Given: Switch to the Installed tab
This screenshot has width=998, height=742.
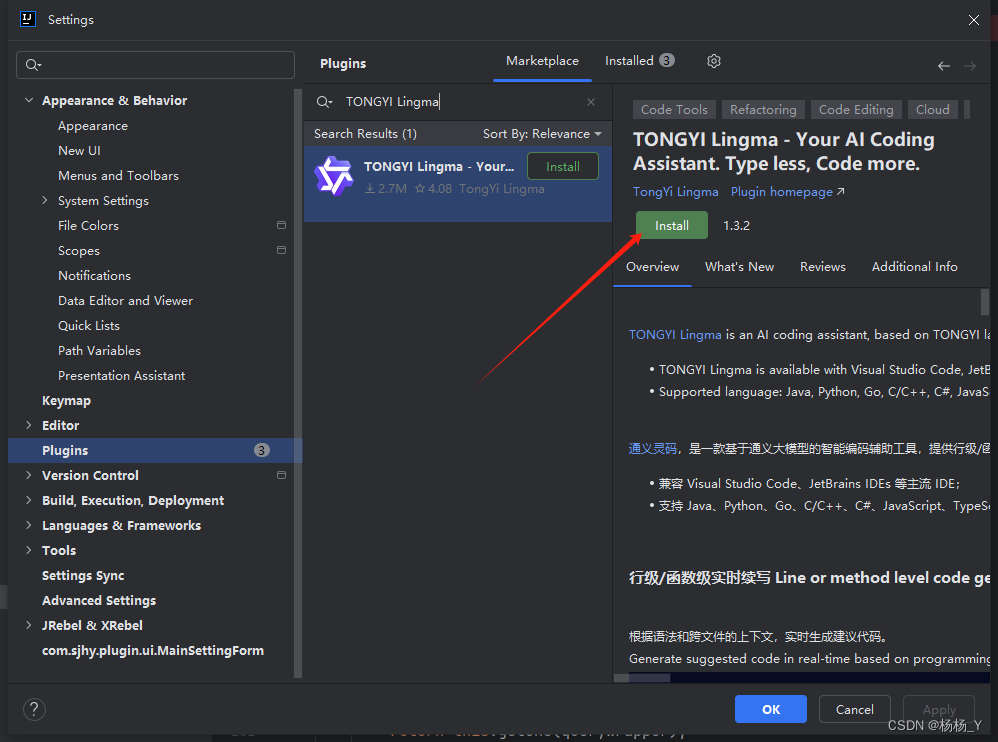Looking at the screenshot, I should tap(639, 61).
